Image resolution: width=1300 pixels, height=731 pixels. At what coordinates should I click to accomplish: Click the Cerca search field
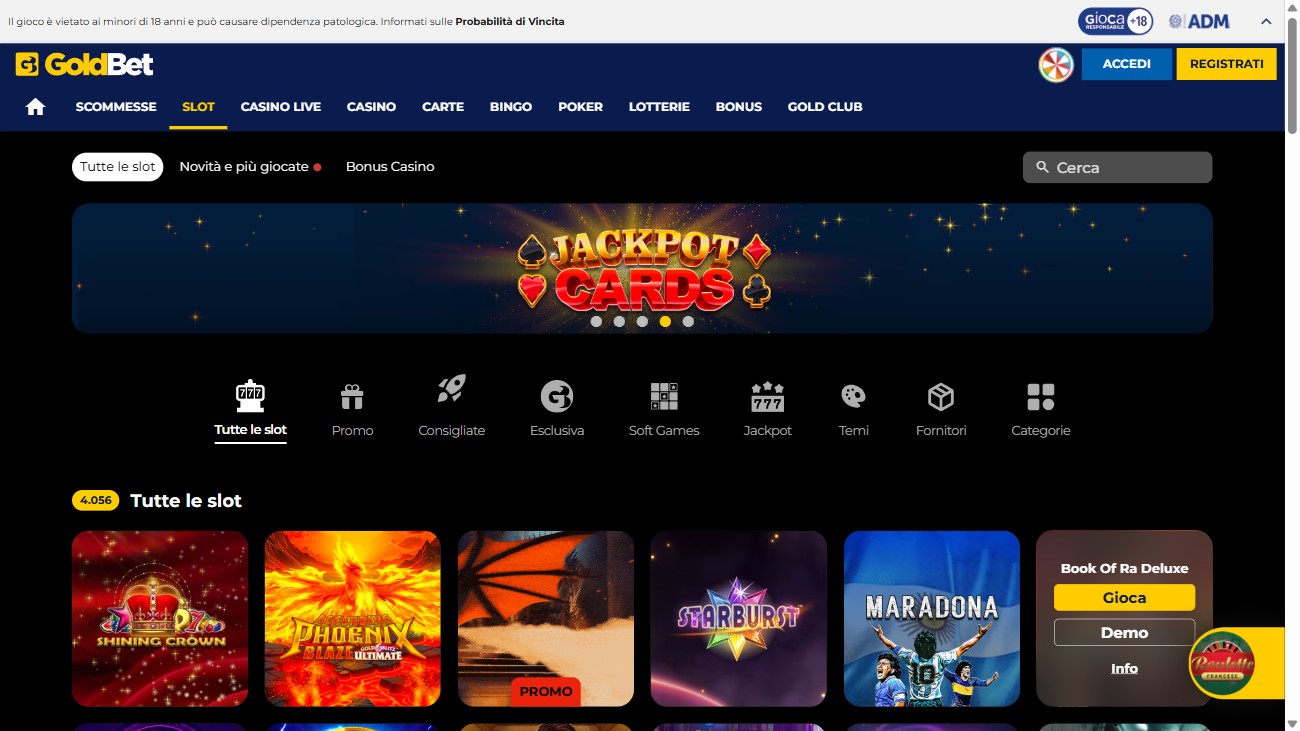pyautogui.click(x=1117, y=167)
